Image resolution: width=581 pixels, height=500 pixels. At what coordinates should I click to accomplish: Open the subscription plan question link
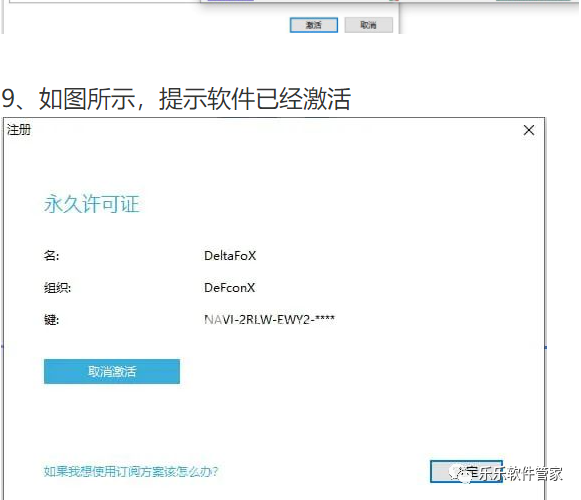(131, 471)
